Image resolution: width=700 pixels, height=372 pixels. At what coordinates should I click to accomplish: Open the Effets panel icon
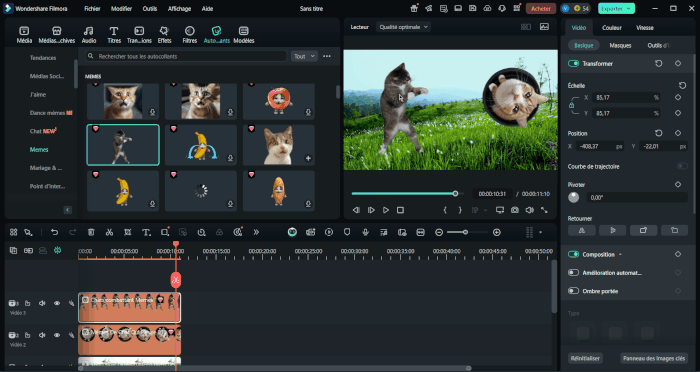[x=164, y=34]
